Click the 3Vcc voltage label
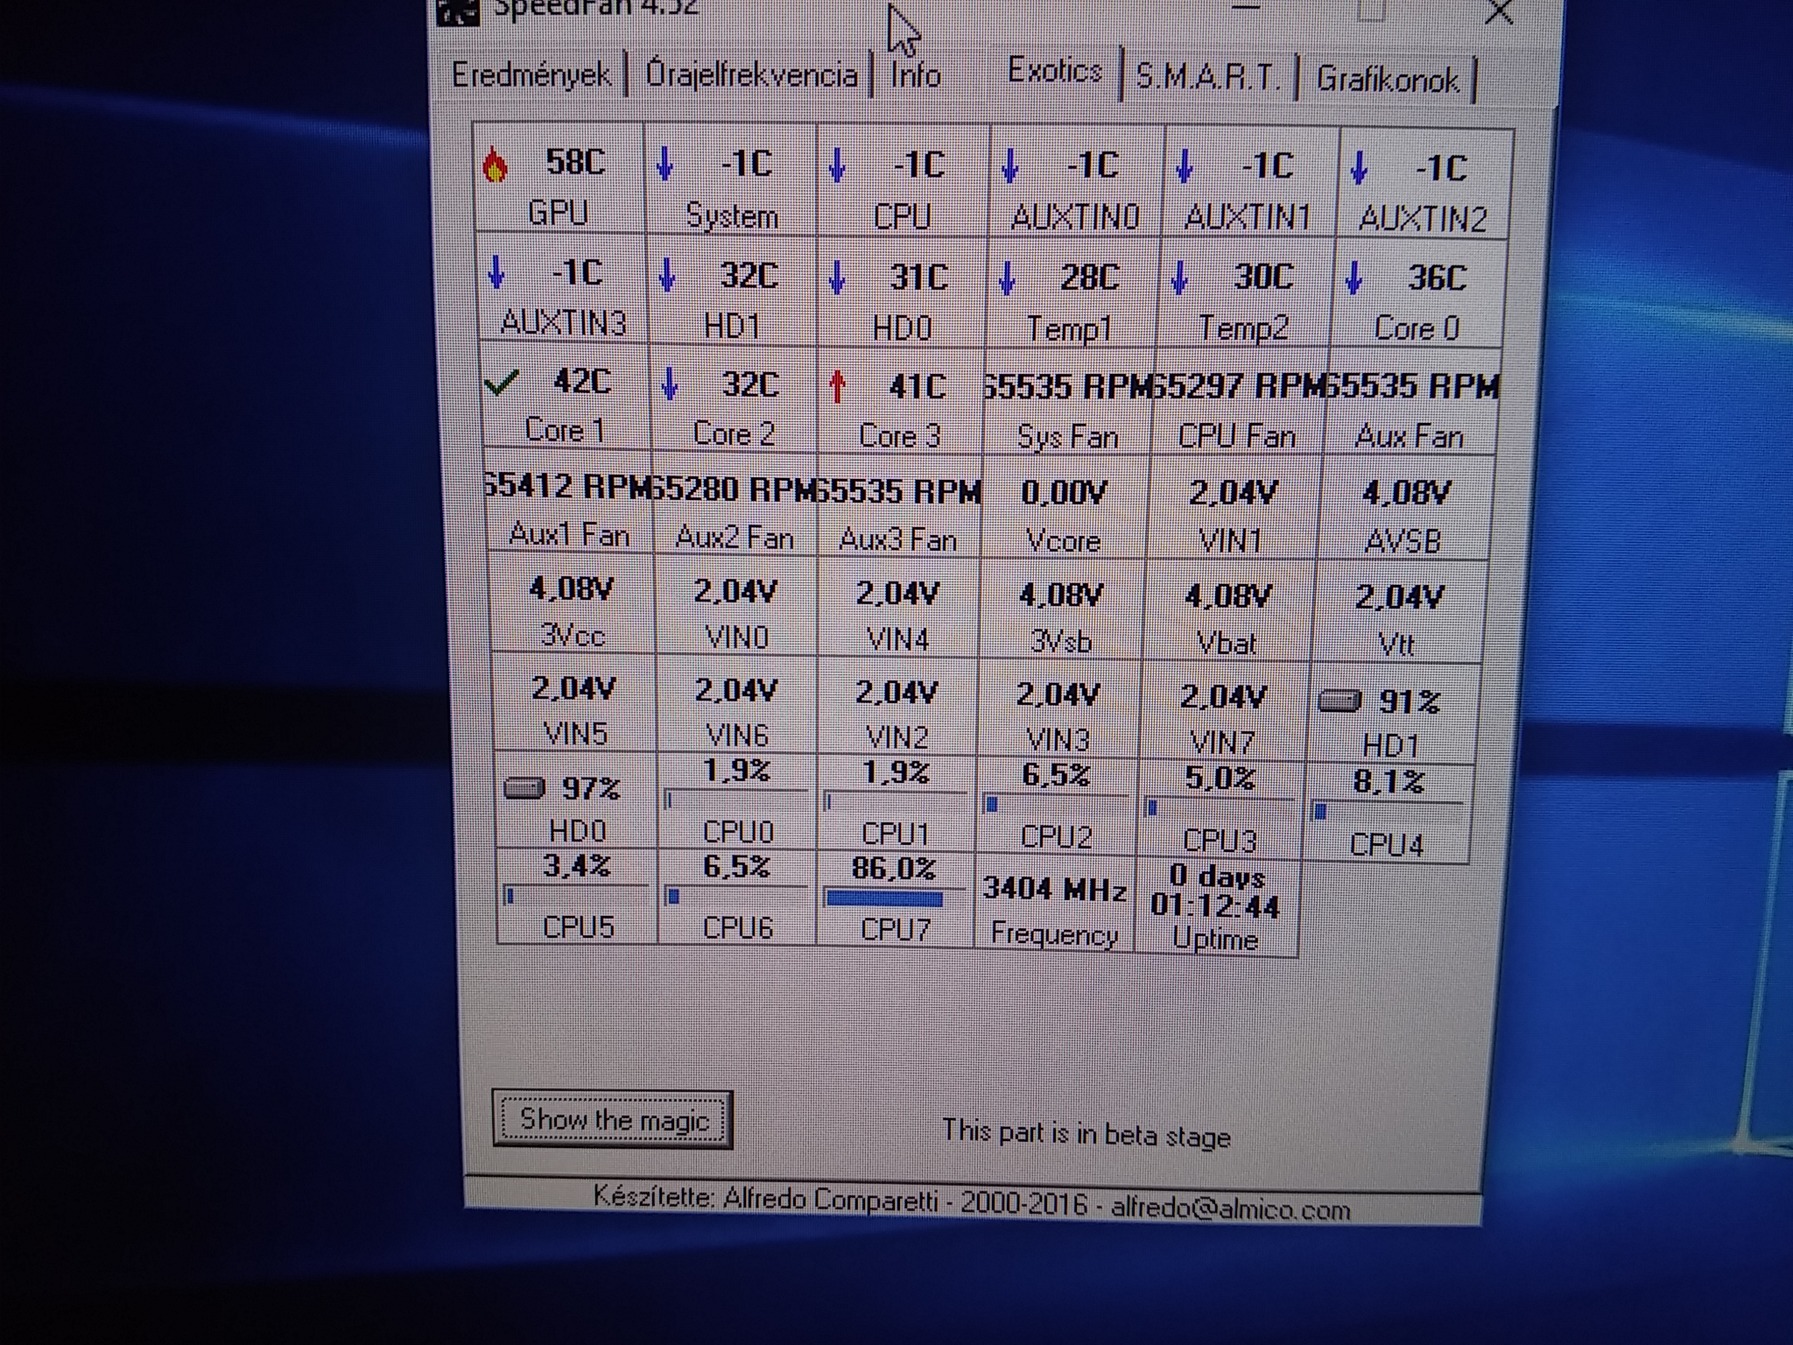The height and width of the screenshot is (1345, 1793). pyautogui.click(x=572, y=635)
